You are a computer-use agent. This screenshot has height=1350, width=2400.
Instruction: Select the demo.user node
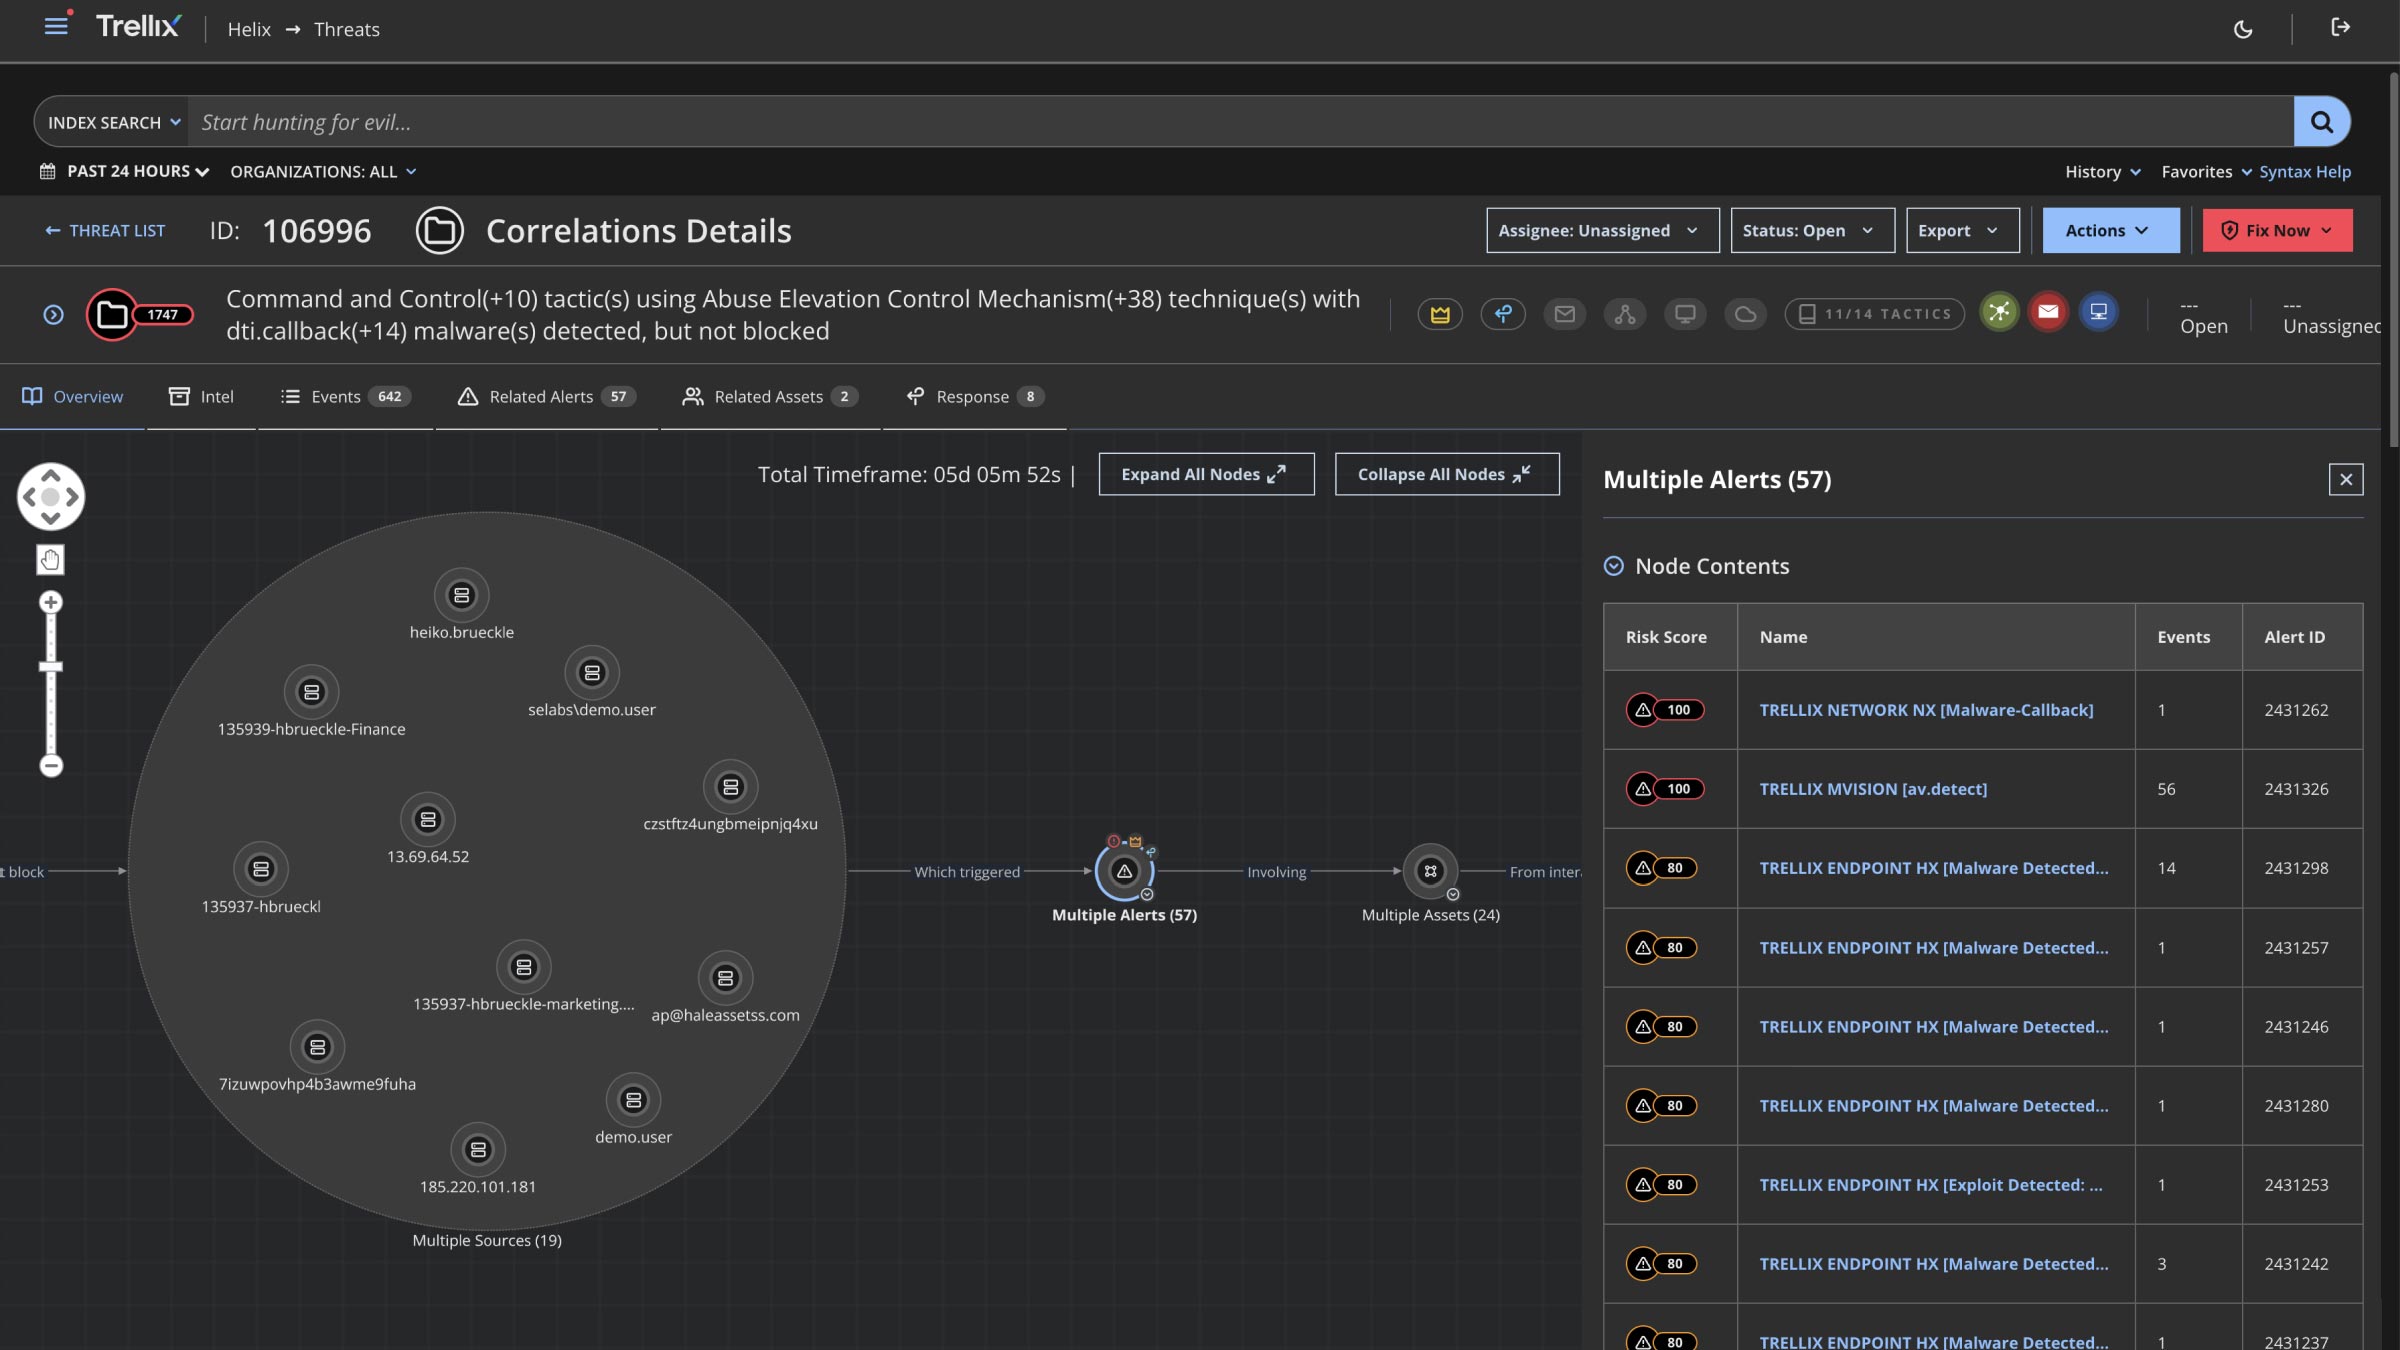(633, 1101)
